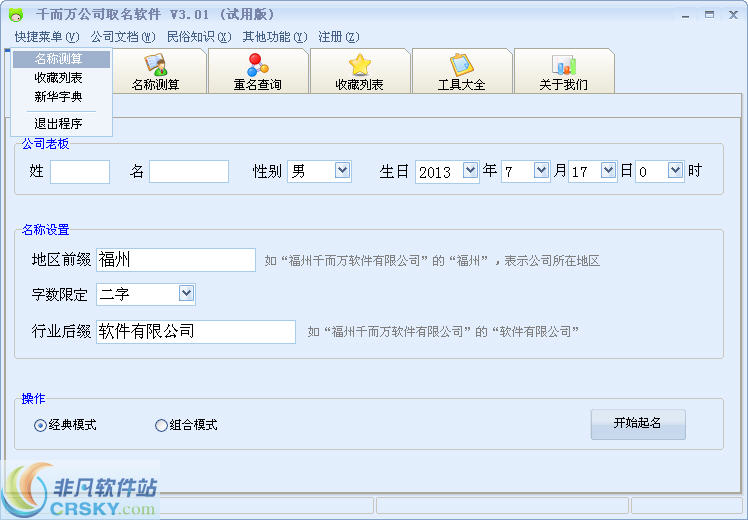Choose 名称测算 in the dropdown menu
This screenshot has height=520, width=748.
pyautogui.click(x=61, y=59)
